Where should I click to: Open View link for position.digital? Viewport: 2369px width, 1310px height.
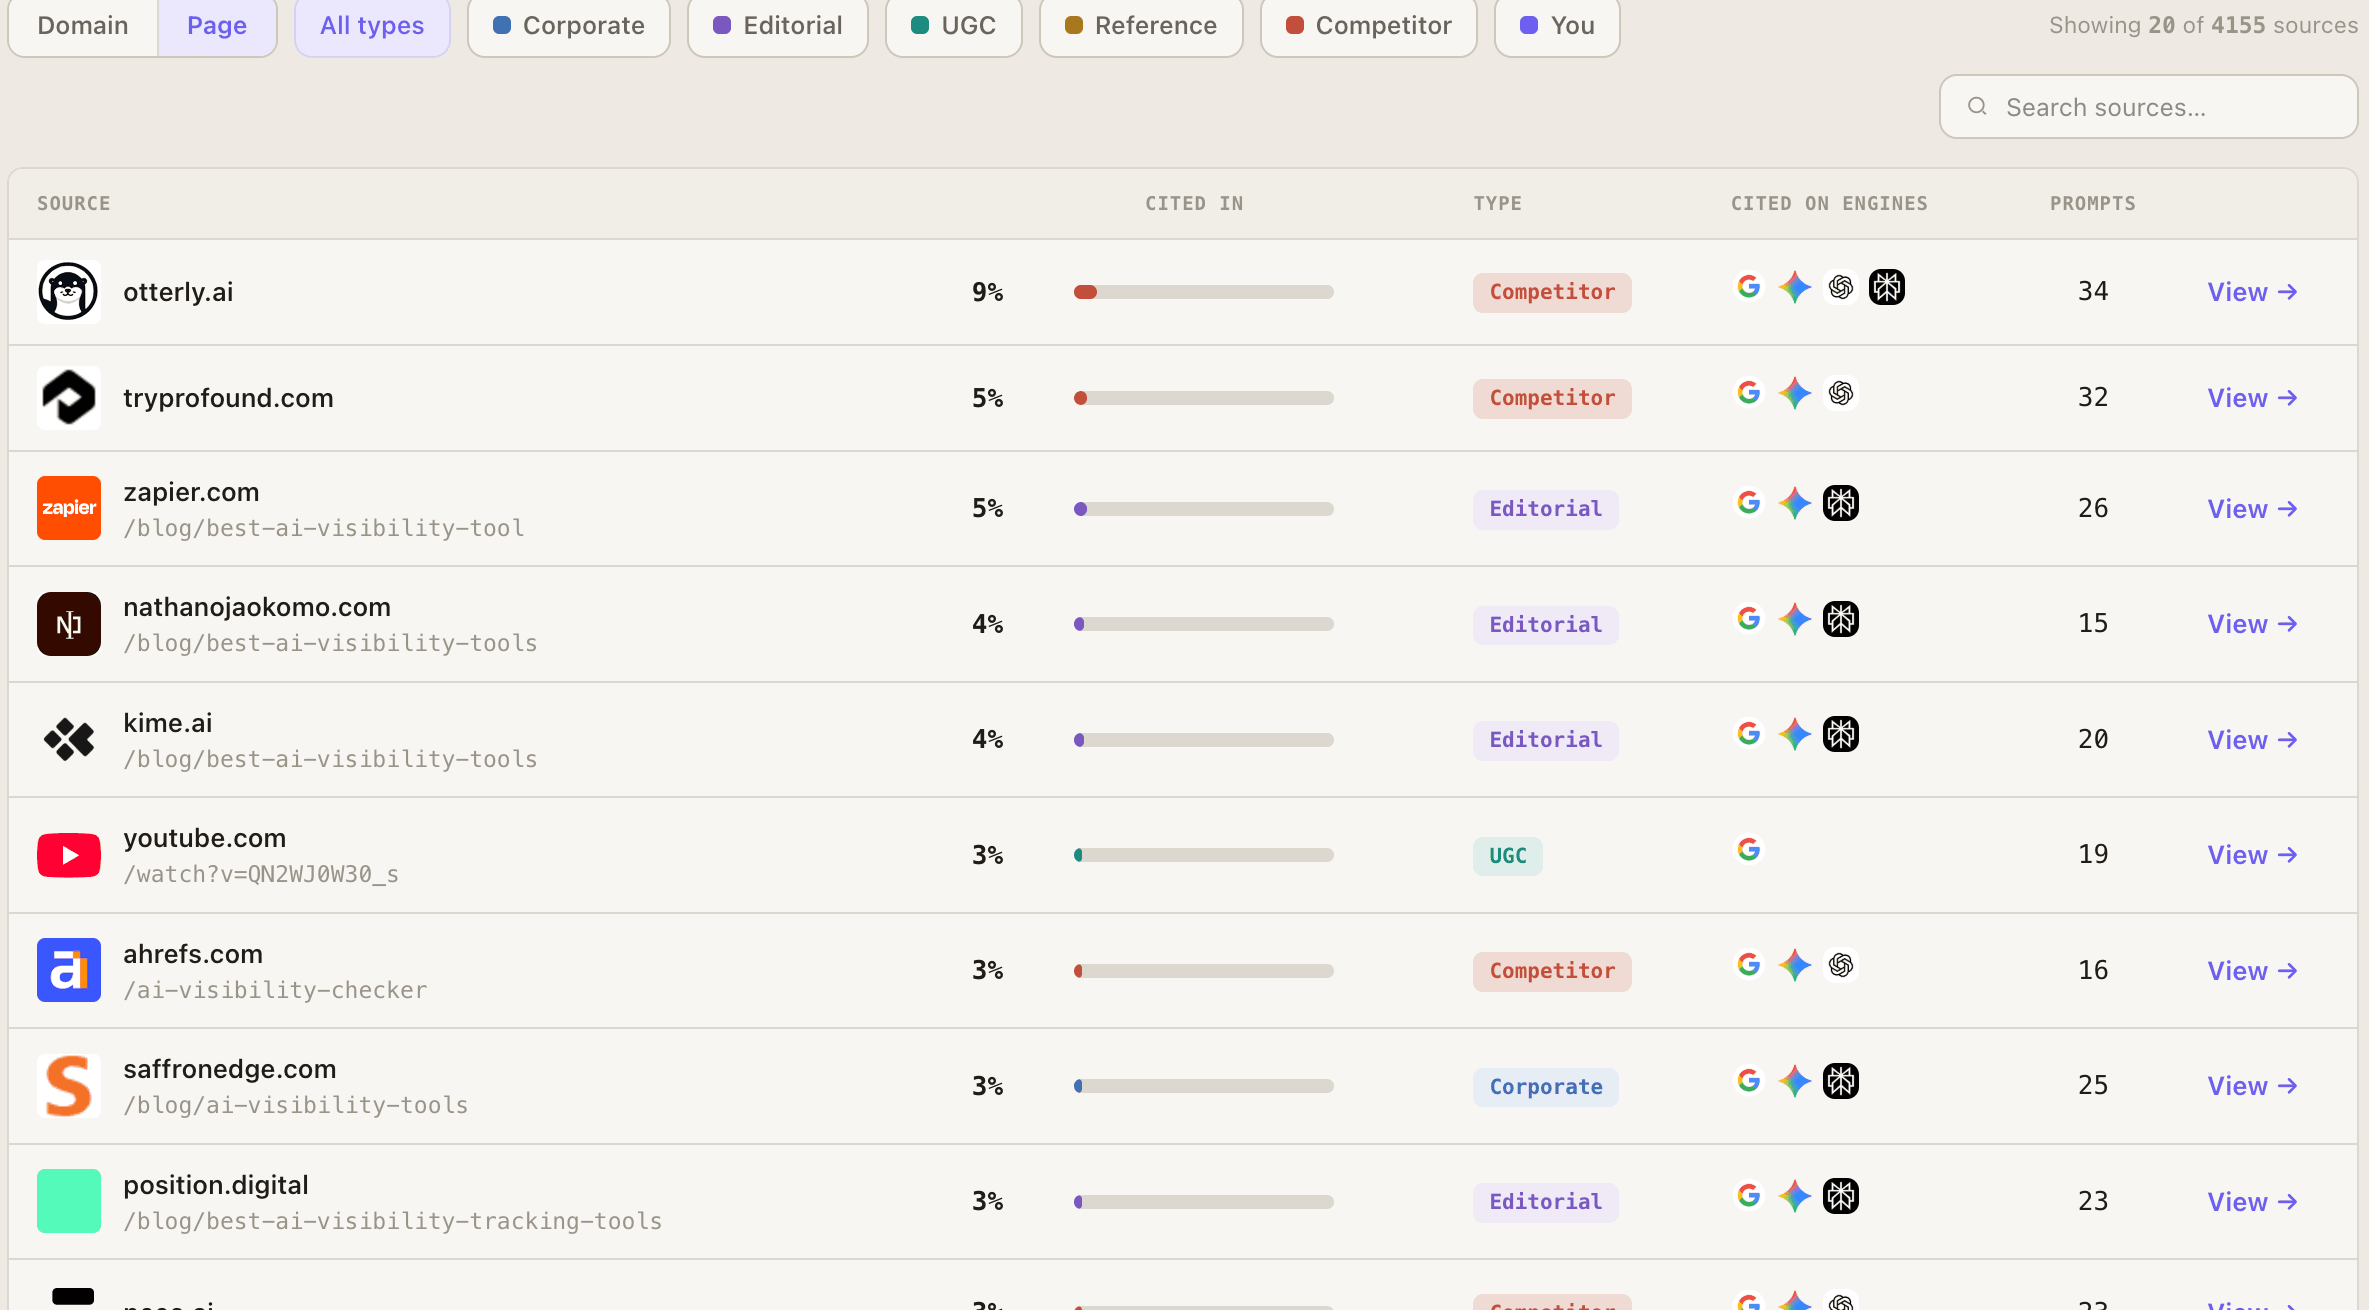tap(2252, 1202)
